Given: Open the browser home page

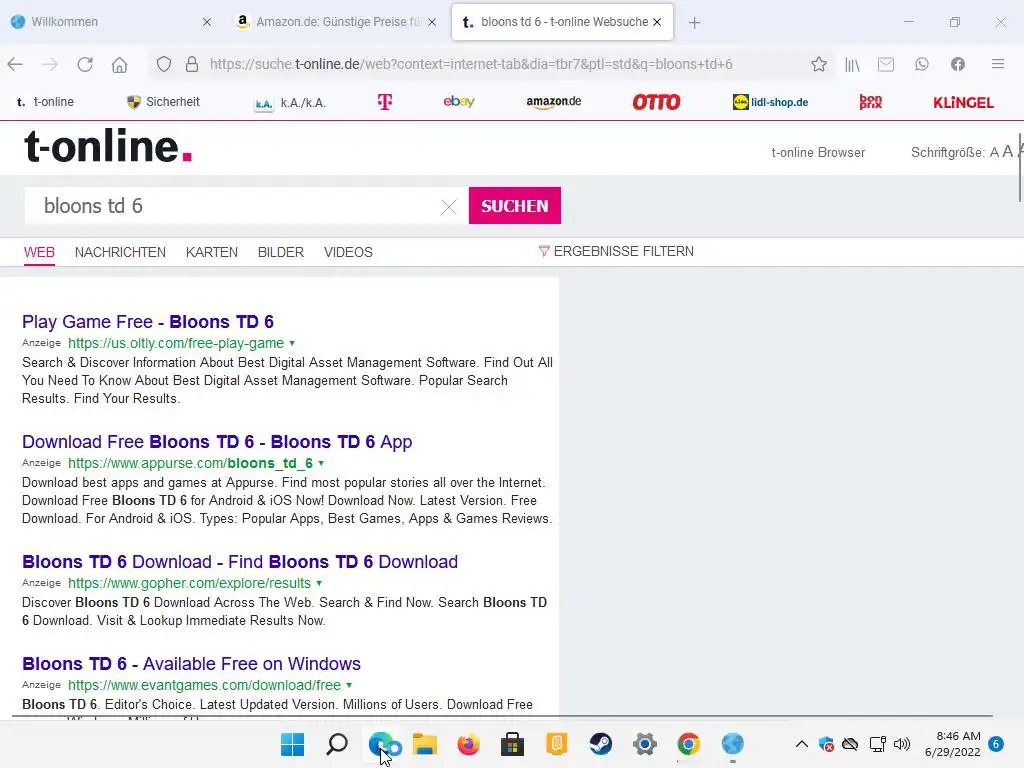Looking at the screenshot, I should coord(120,64).
